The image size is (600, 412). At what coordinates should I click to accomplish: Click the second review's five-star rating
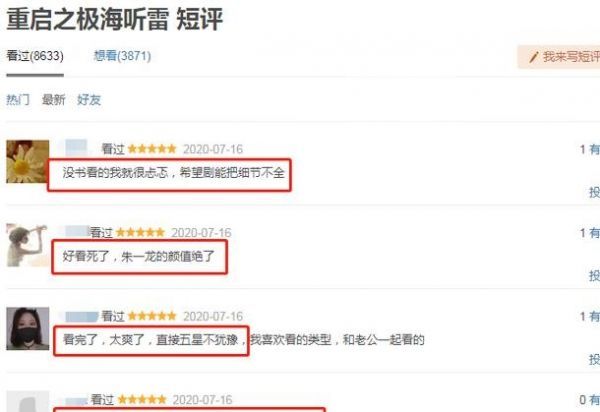click(140, 232)
